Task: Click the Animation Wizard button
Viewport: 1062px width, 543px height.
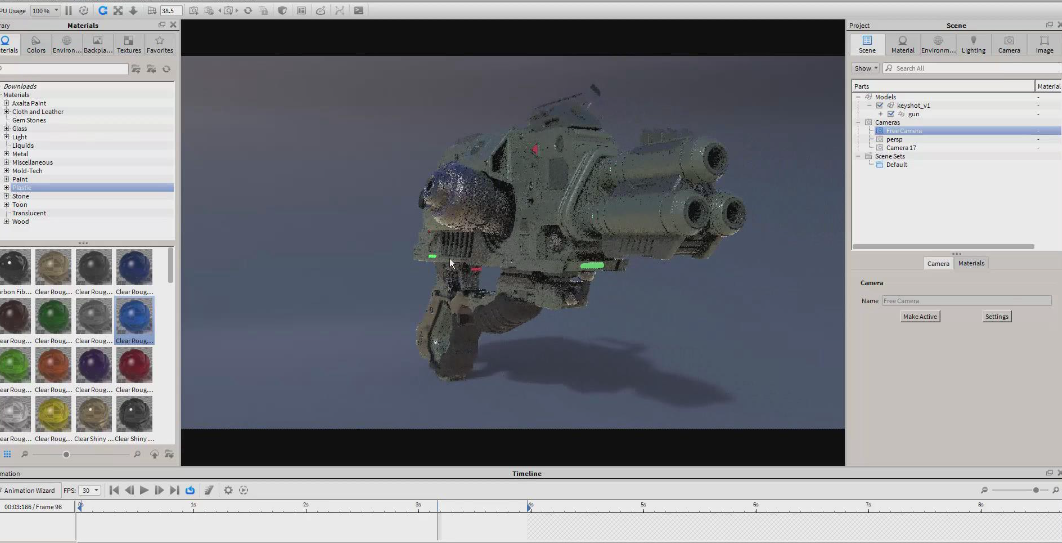Action: coord(30,490)
